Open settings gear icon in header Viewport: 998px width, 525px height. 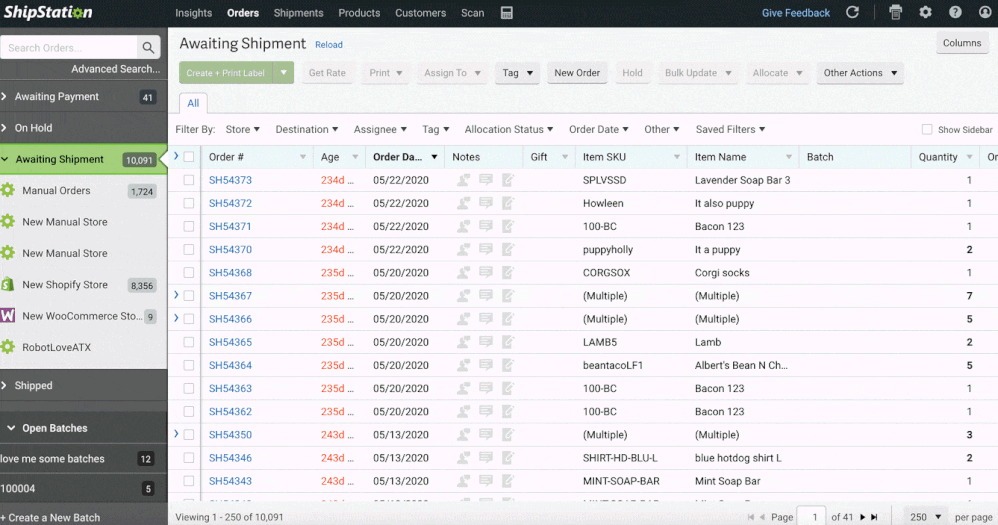tap(925, 13)
